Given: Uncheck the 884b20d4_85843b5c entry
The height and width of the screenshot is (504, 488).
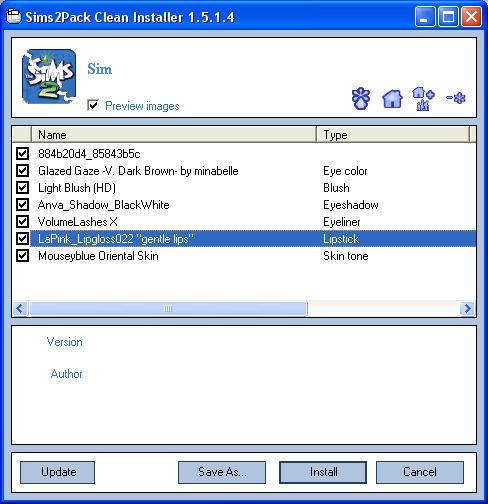Looking at the screenshot, I should 22,154.
